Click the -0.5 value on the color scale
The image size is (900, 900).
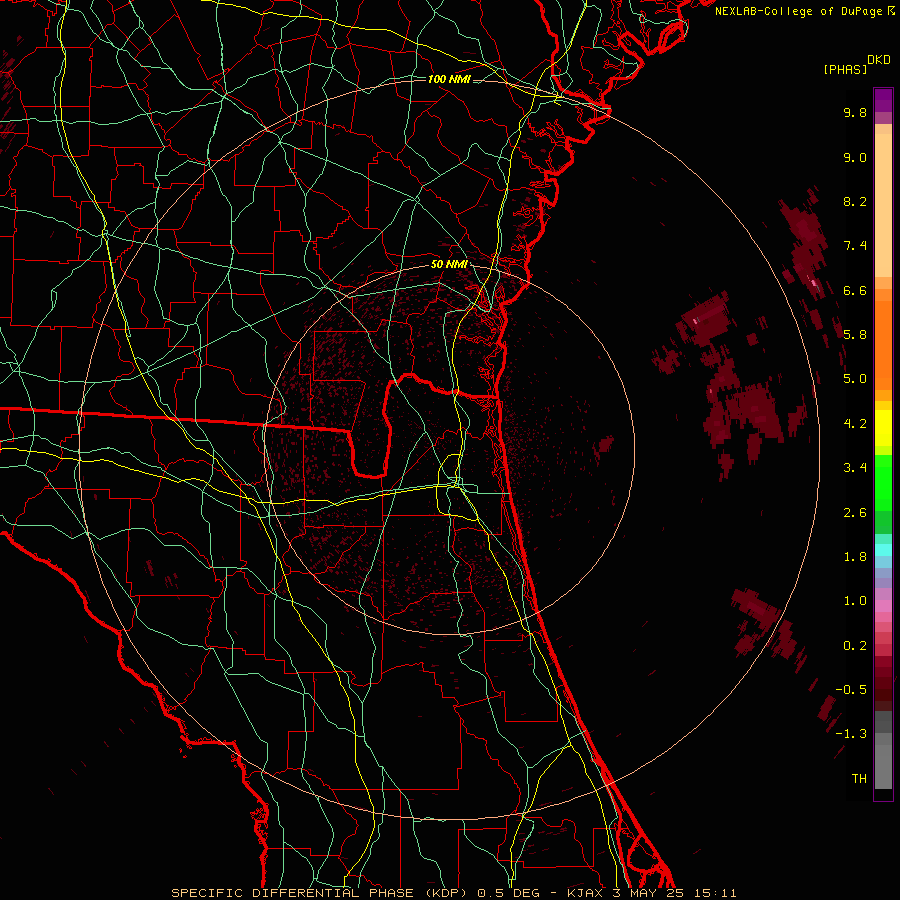point(851,690)
